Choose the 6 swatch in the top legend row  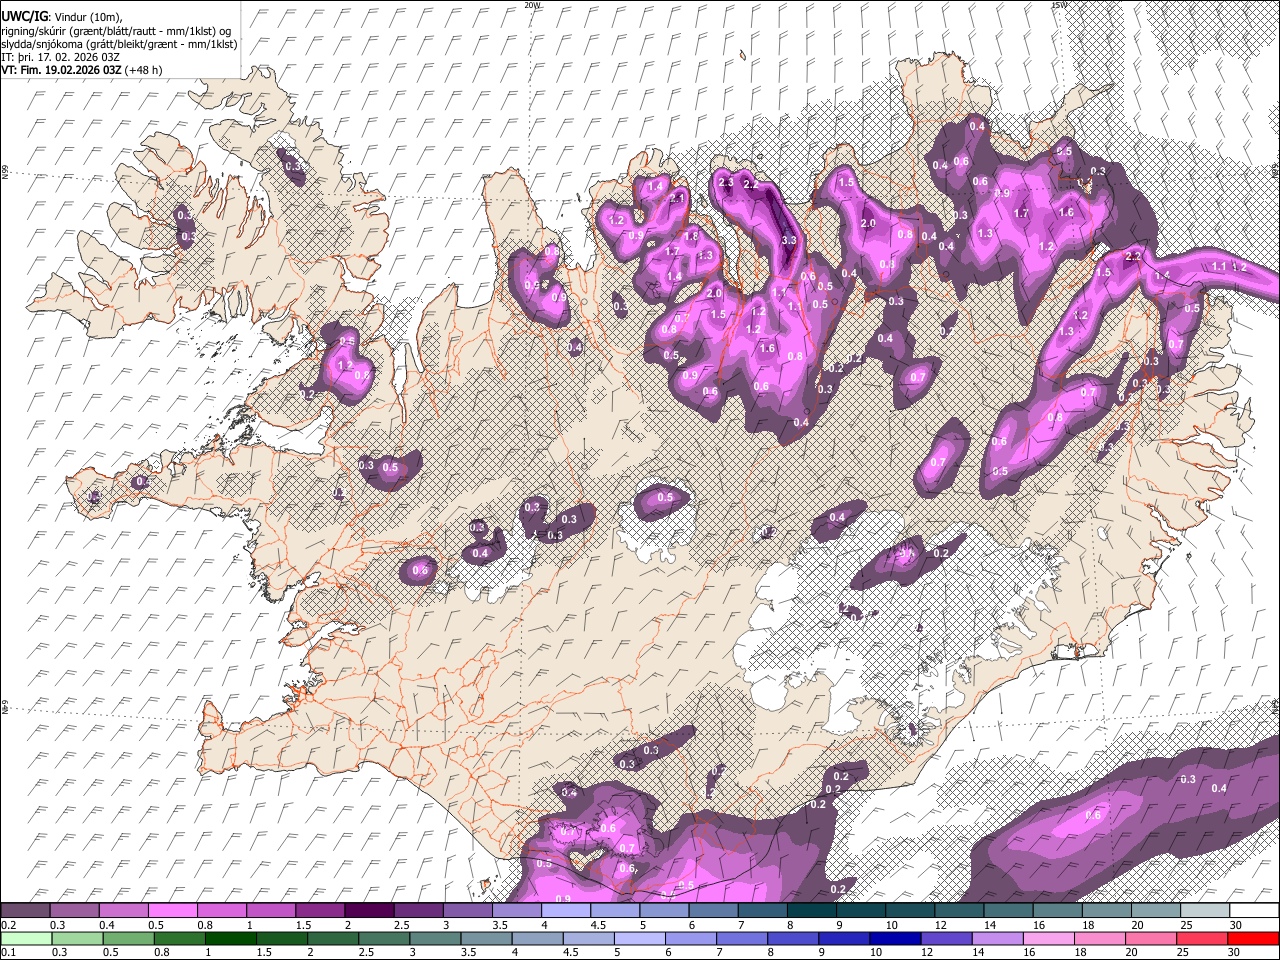tap(712, 911)
